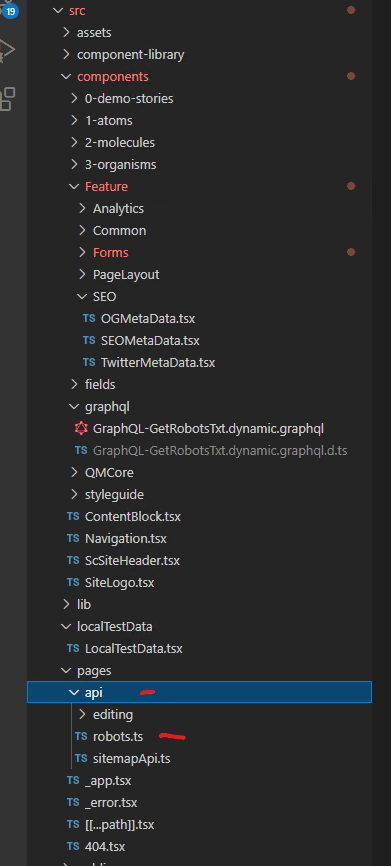This screenshot has height=866, width=391.
Task: Collapse the graphql folder chevron
Action: click(74, 406)
